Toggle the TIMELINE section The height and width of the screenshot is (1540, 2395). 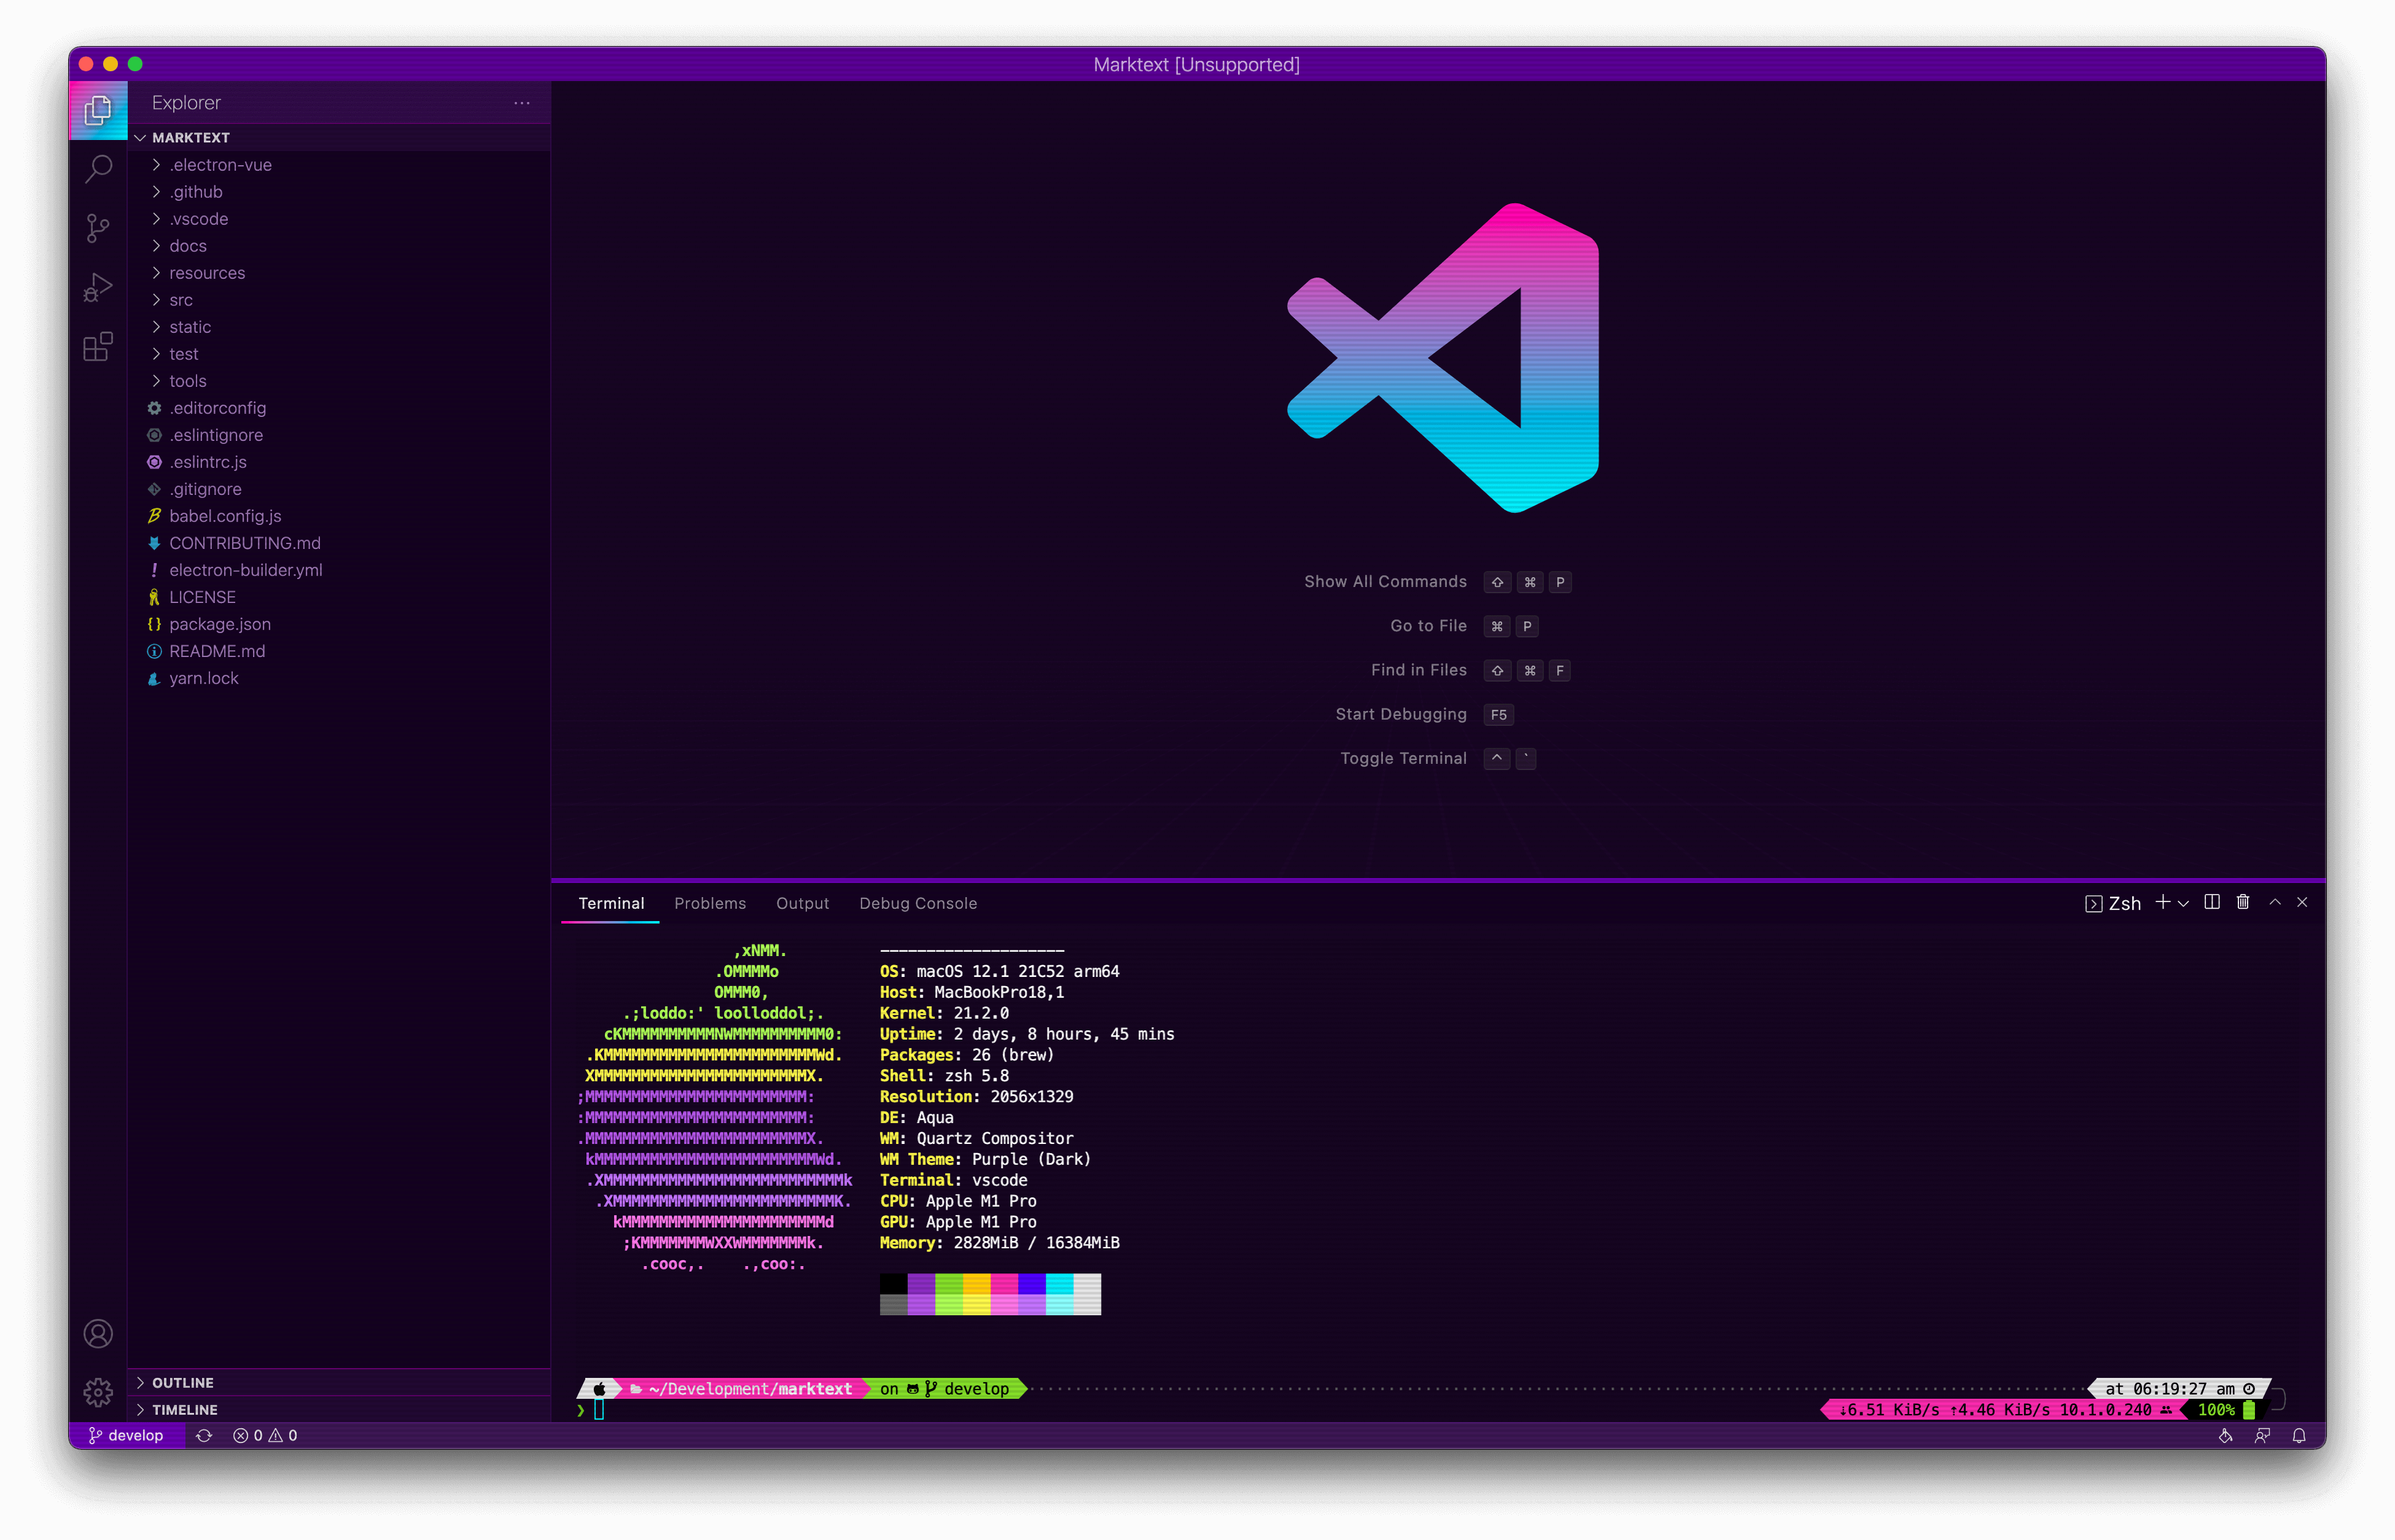tap(182, 1407)
